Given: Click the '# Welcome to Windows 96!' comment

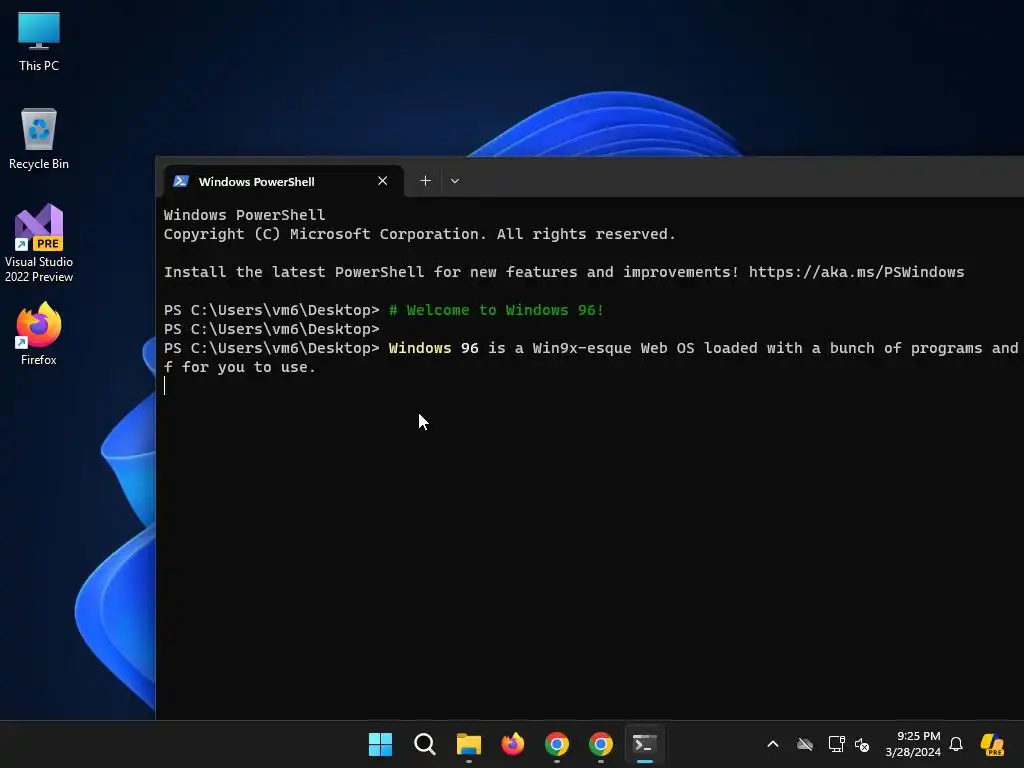Looking at the screenshot, I should click(496, 310).
